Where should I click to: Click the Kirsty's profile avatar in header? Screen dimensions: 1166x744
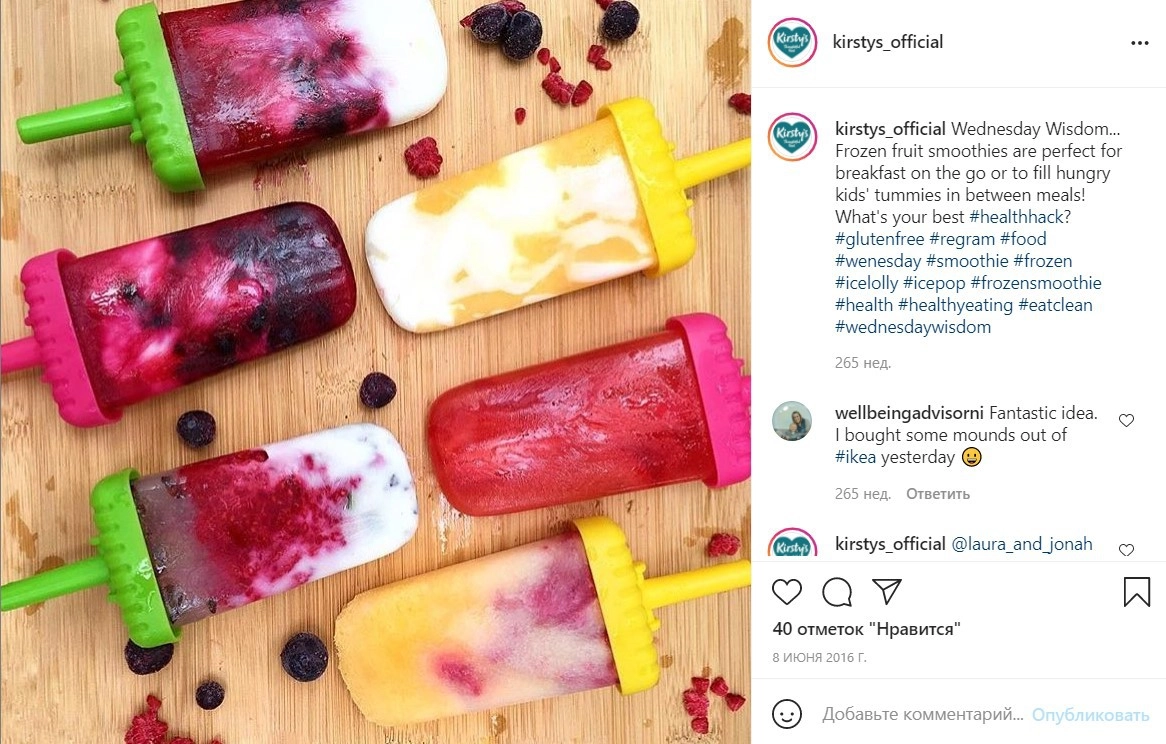coord(792,42)
